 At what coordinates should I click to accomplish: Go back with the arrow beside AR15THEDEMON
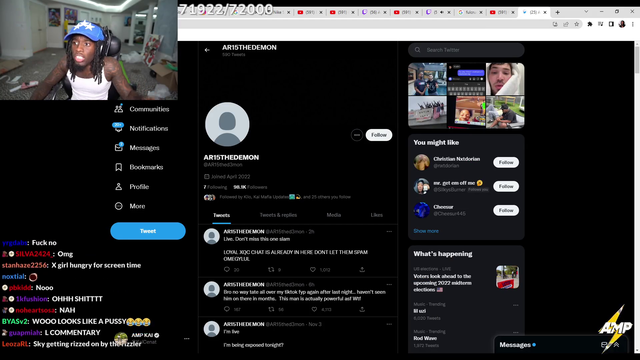(x=207, y=50)
